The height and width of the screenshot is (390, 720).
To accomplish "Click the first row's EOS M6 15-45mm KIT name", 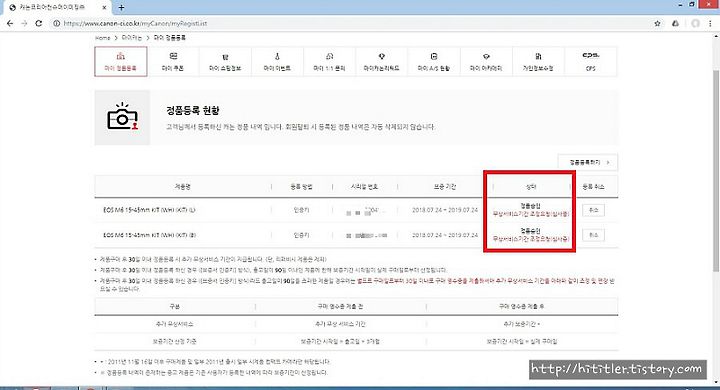I will tap(149, 210).
